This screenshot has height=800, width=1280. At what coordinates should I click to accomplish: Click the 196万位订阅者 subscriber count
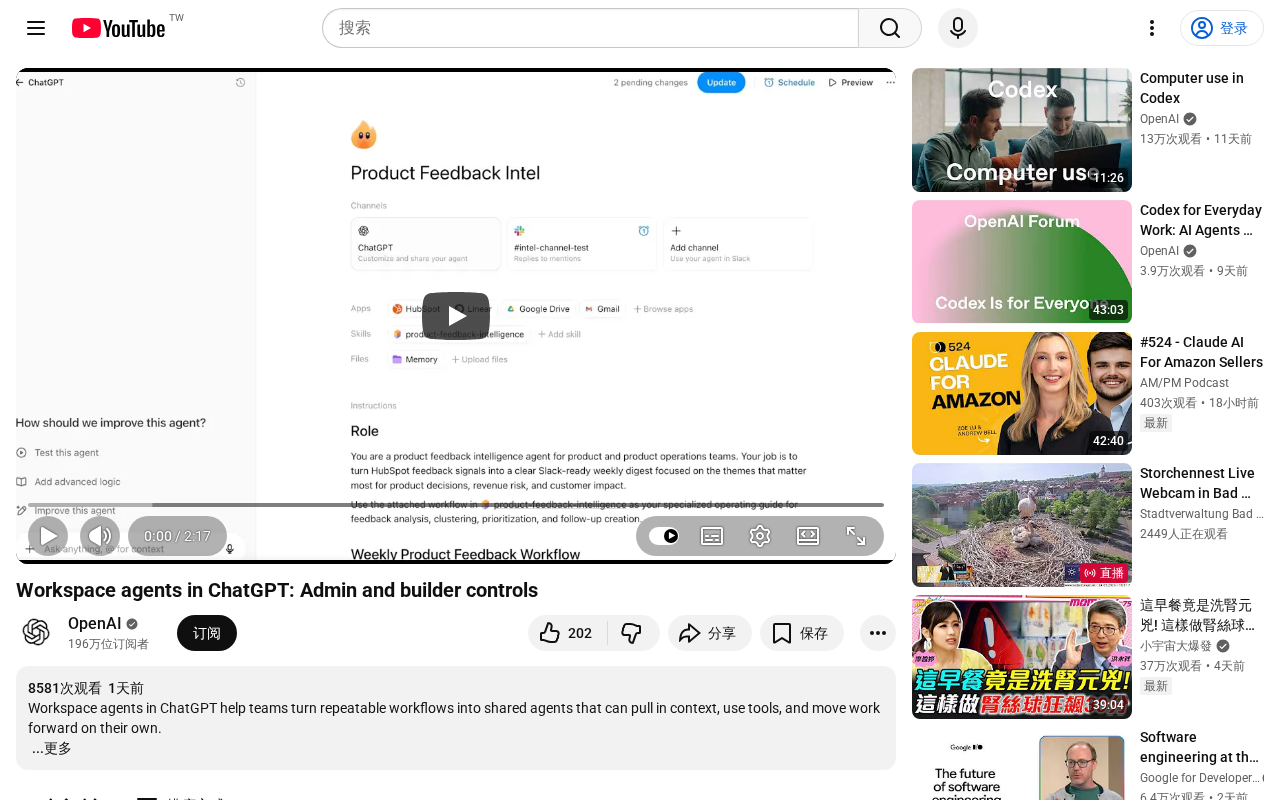(108, 644)
